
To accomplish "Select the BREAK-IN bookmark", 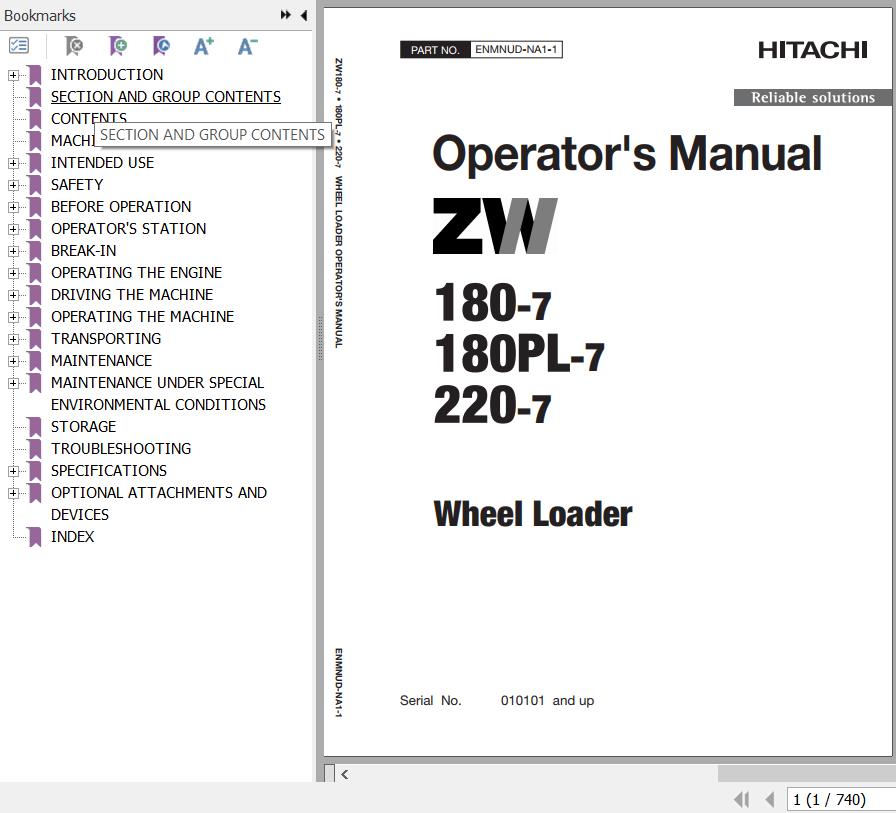I will point(83,251).
